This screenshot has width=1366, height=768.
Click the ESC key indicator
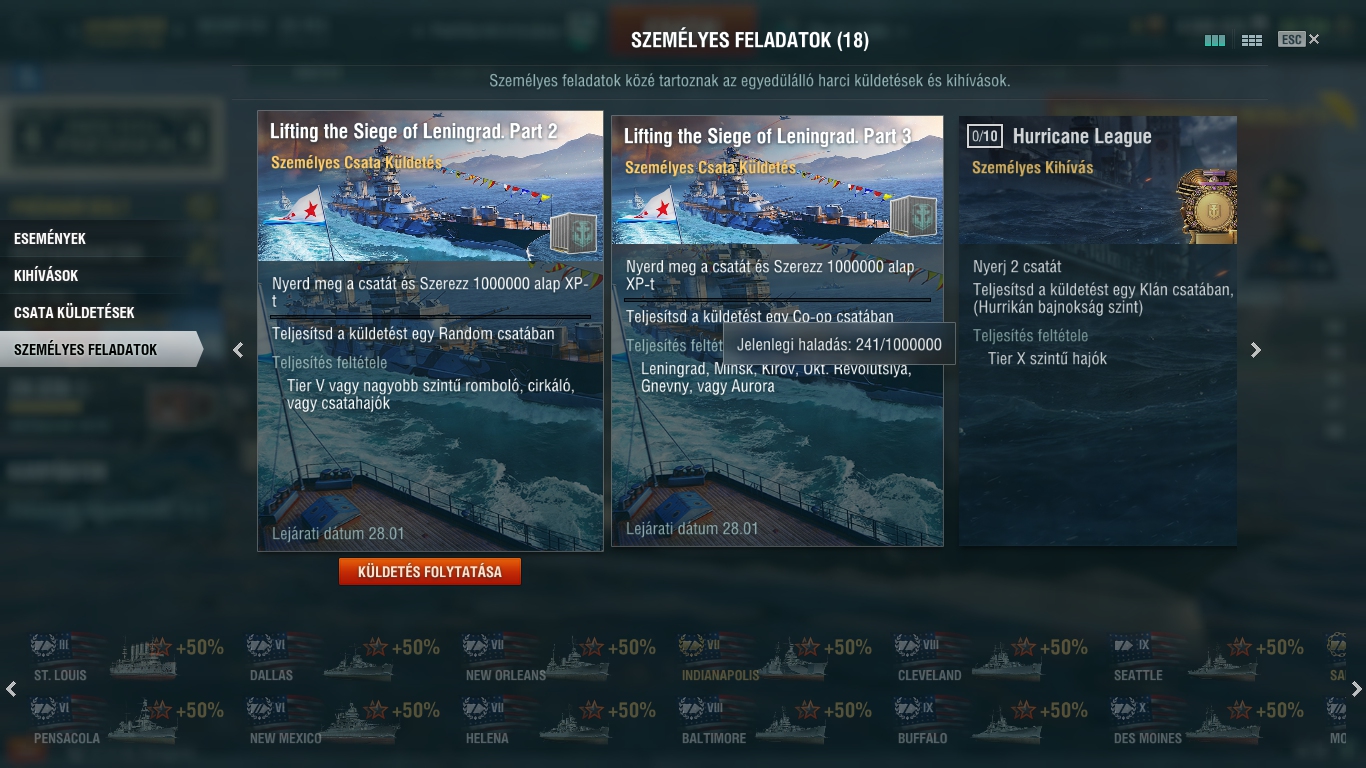click(x=1291, y=39)
